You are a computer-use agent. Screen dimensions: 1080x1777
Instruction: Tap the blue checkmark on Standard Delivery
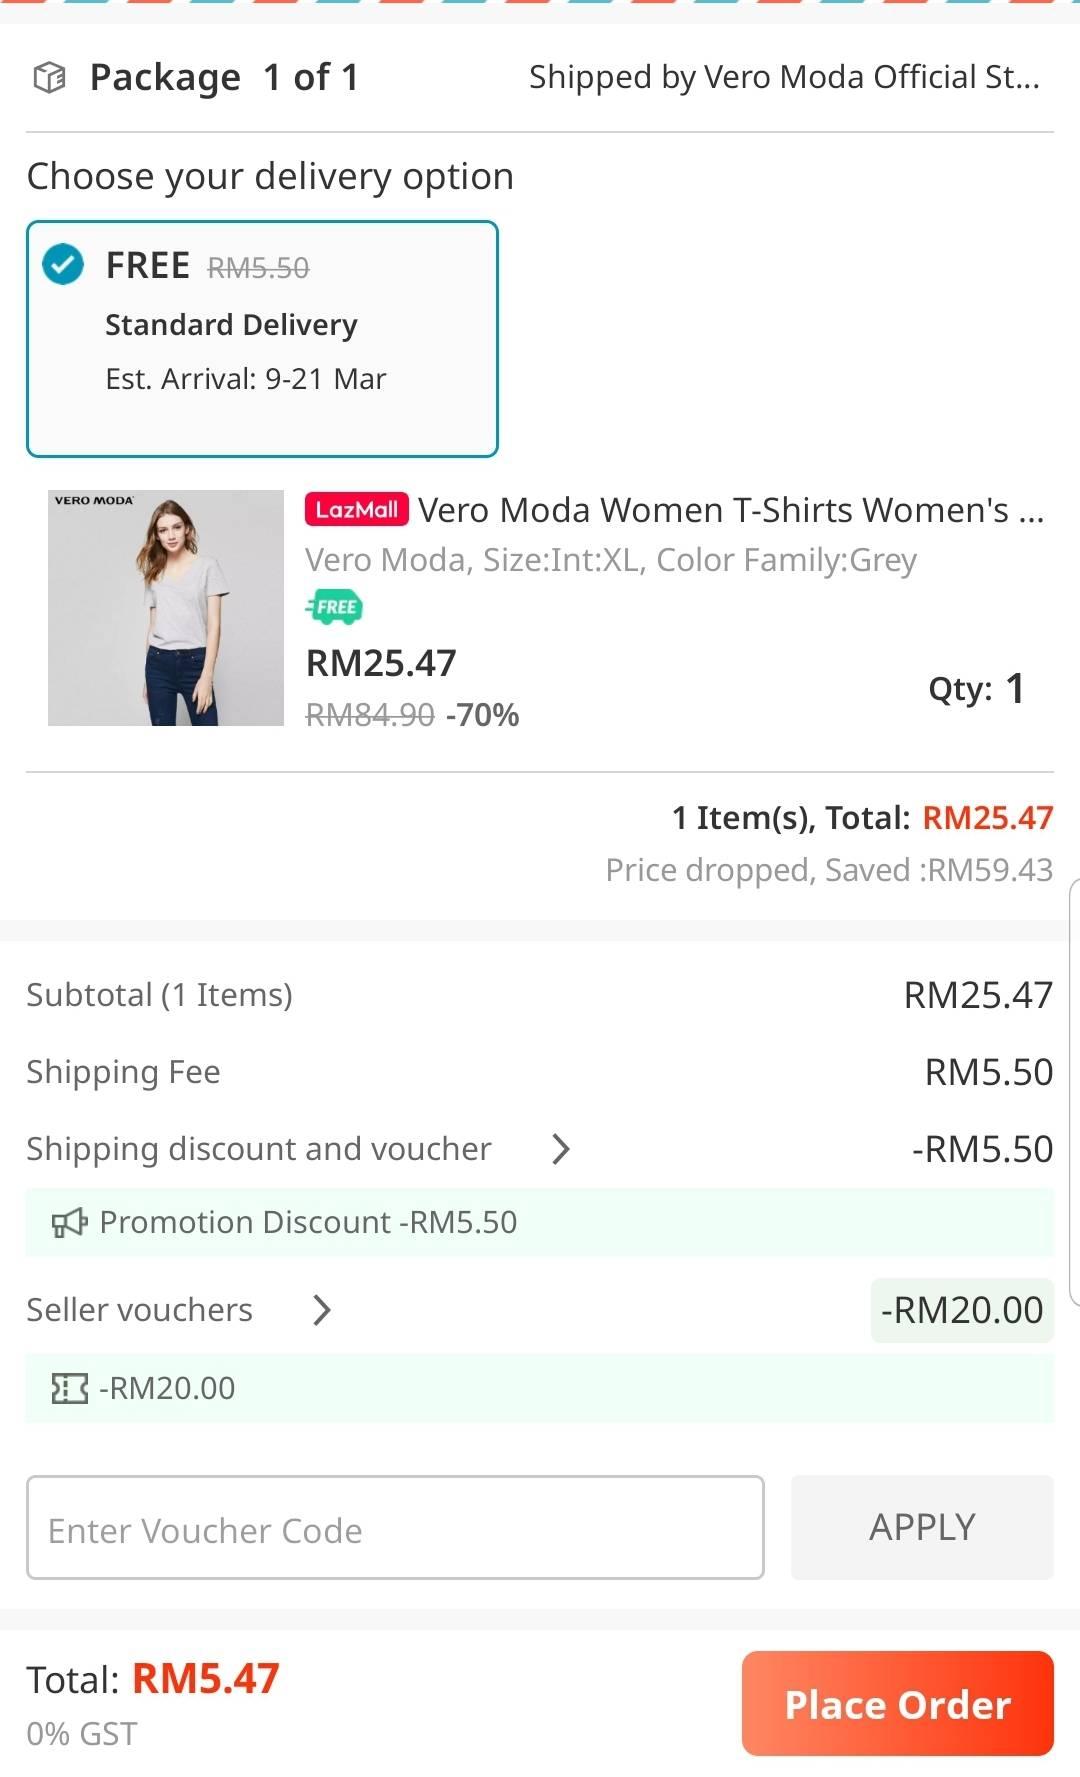pos(63,265)
